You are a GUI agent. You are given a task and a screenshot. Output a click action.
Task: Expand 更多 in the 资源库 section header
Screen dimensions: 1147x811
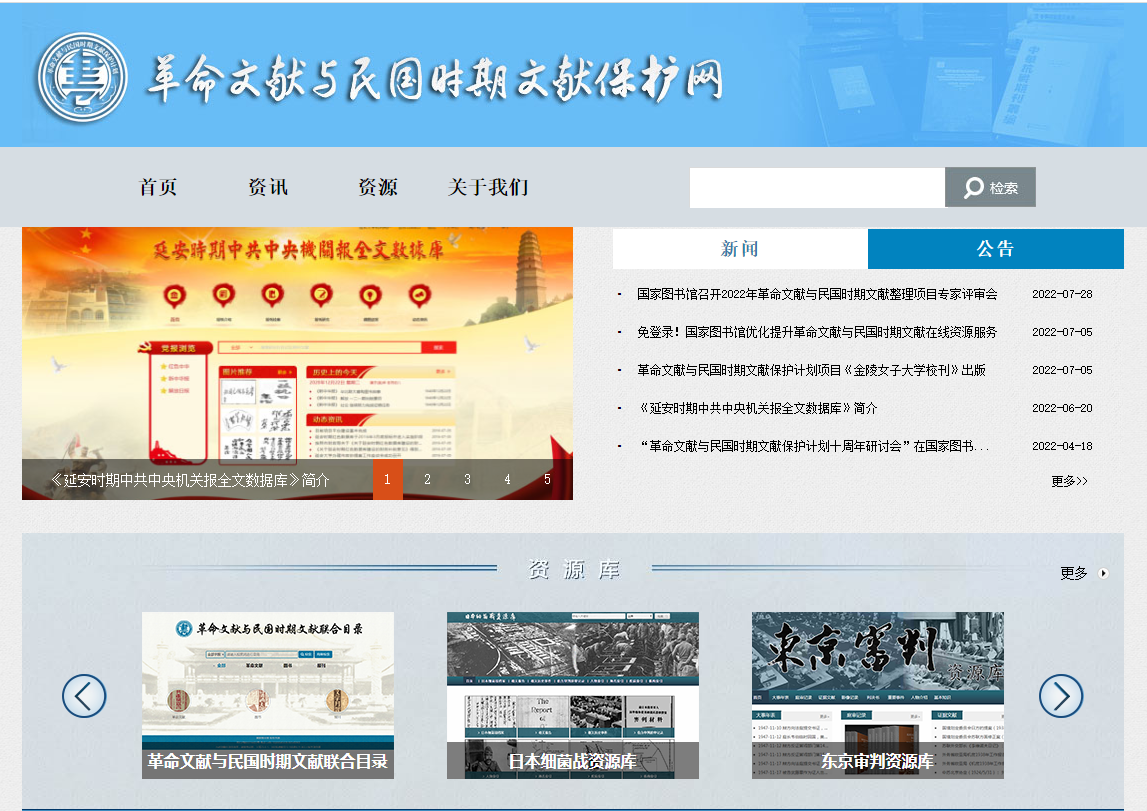tap(1084, 573)
